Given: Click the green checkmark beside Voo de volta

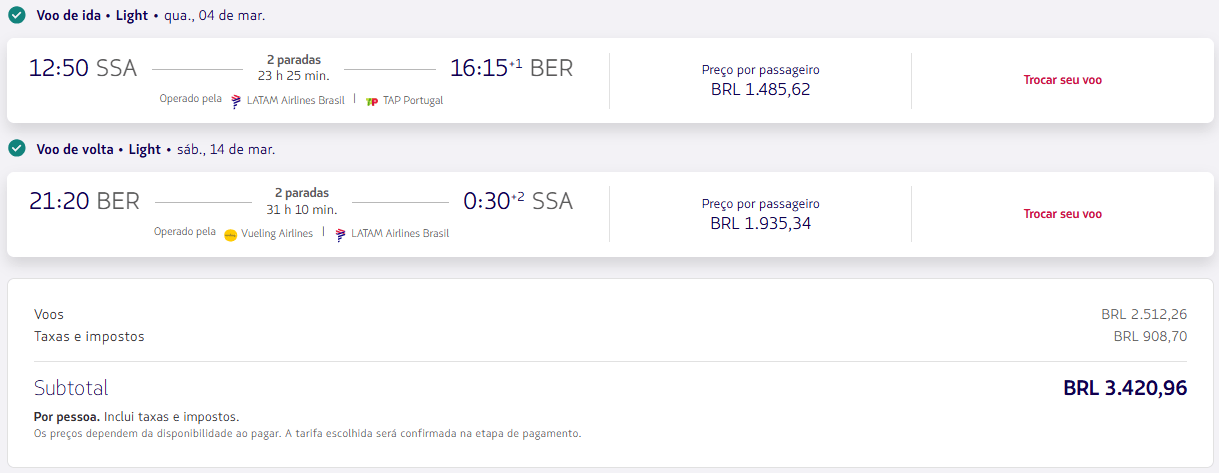Looking at the screenshot, I should (x=16, y=148).
